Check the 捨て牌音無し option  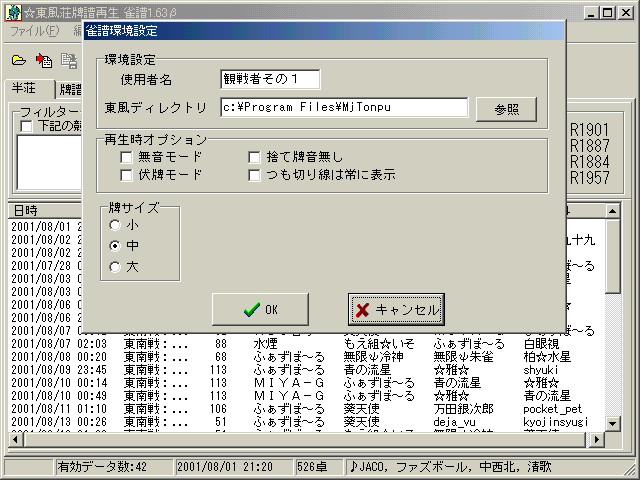(255, 157)
